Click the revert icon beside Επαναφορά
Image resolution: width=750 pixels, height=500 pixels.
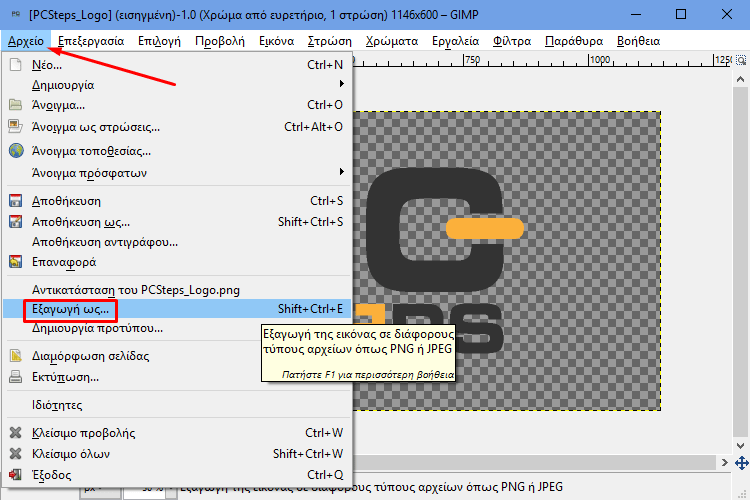click(x=15, y=262)
